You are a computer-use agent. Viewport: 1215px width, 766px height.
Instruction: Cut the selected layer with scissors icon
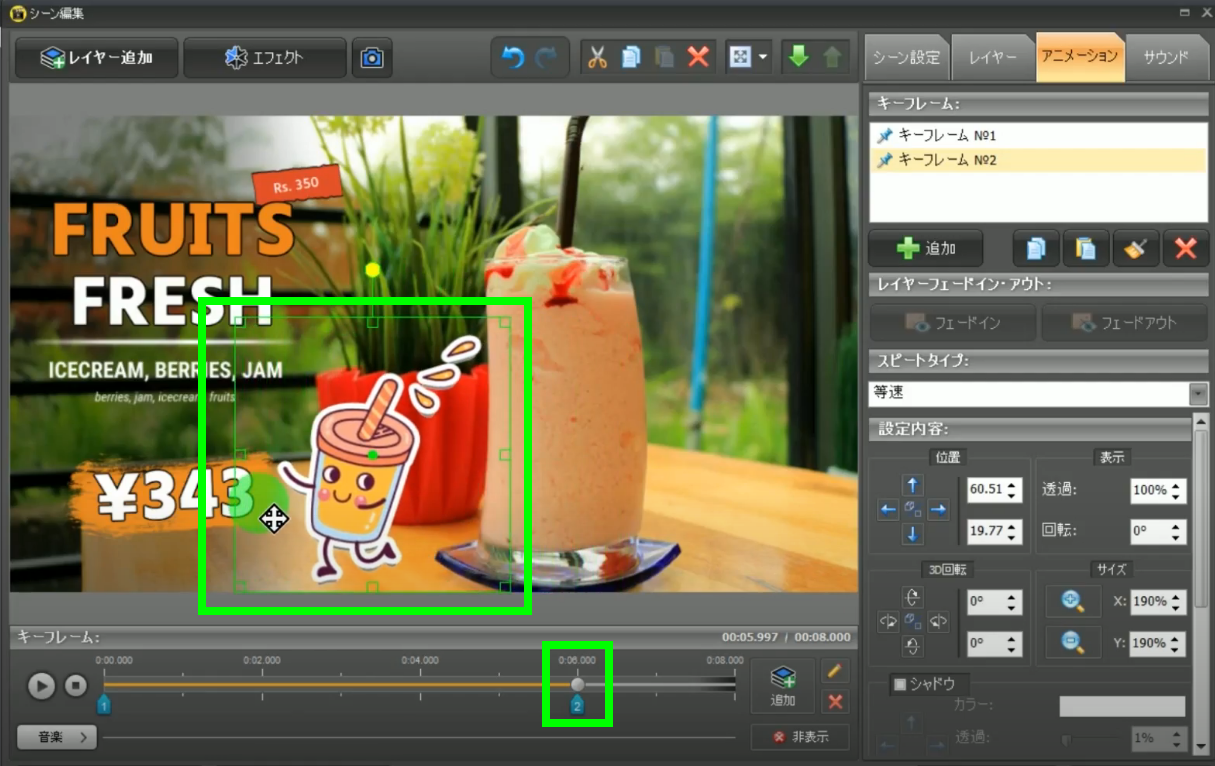coord(597,58)
